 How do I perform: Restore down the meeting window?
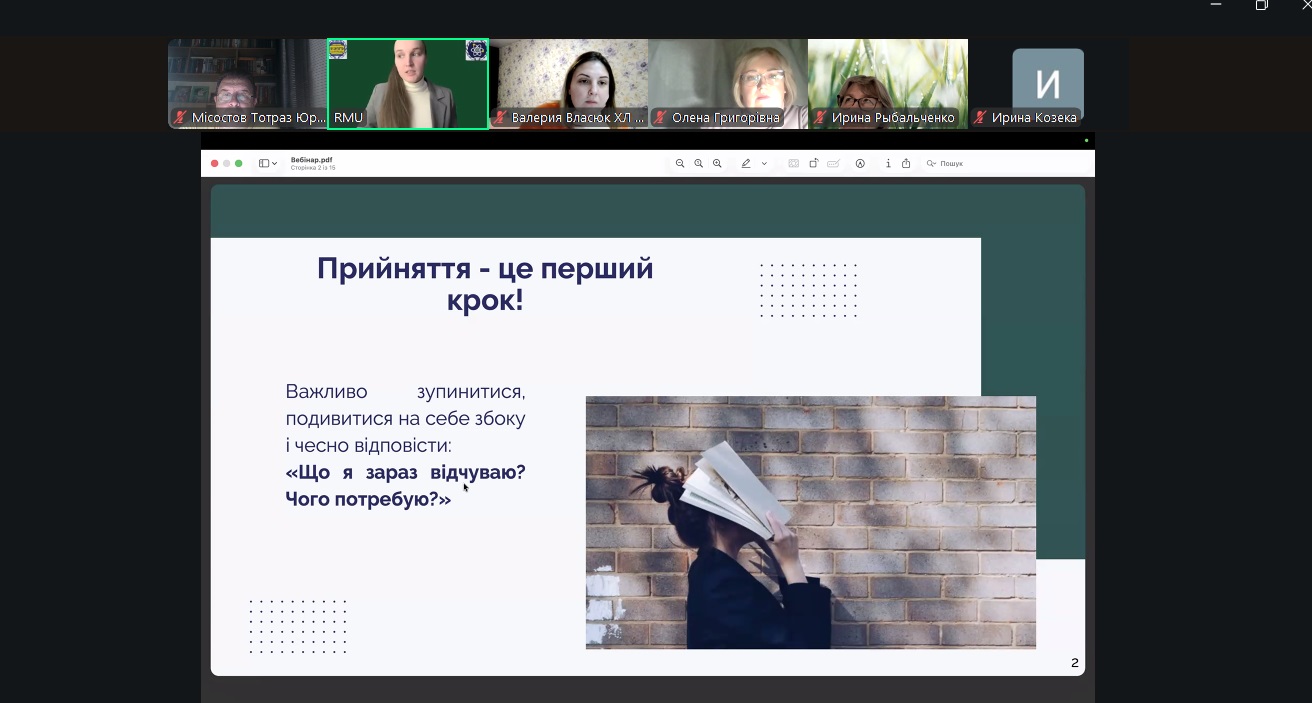tap(1261, 6)
